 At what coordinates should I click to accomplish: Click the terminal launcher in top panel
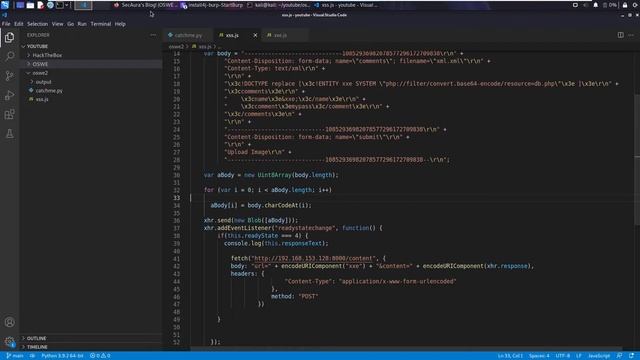tap(60, 5)
